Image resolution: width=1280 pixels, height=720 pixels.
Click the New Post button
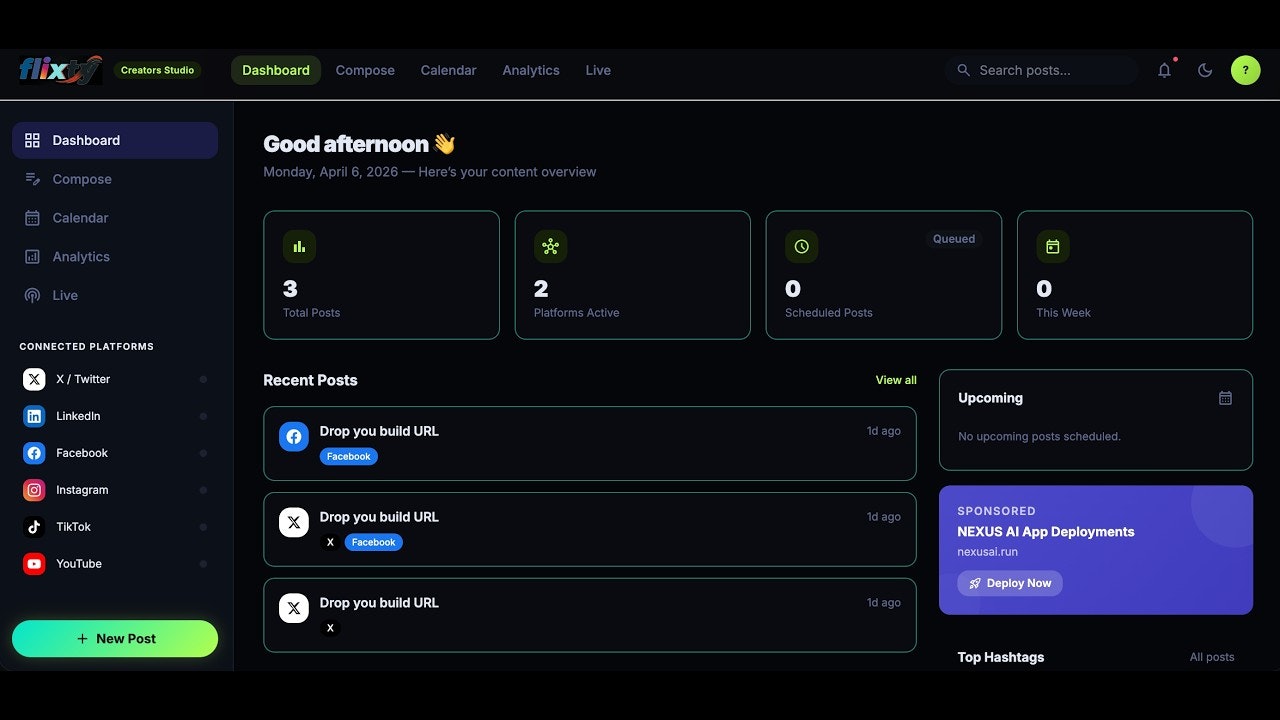click(x=115, y=639)
